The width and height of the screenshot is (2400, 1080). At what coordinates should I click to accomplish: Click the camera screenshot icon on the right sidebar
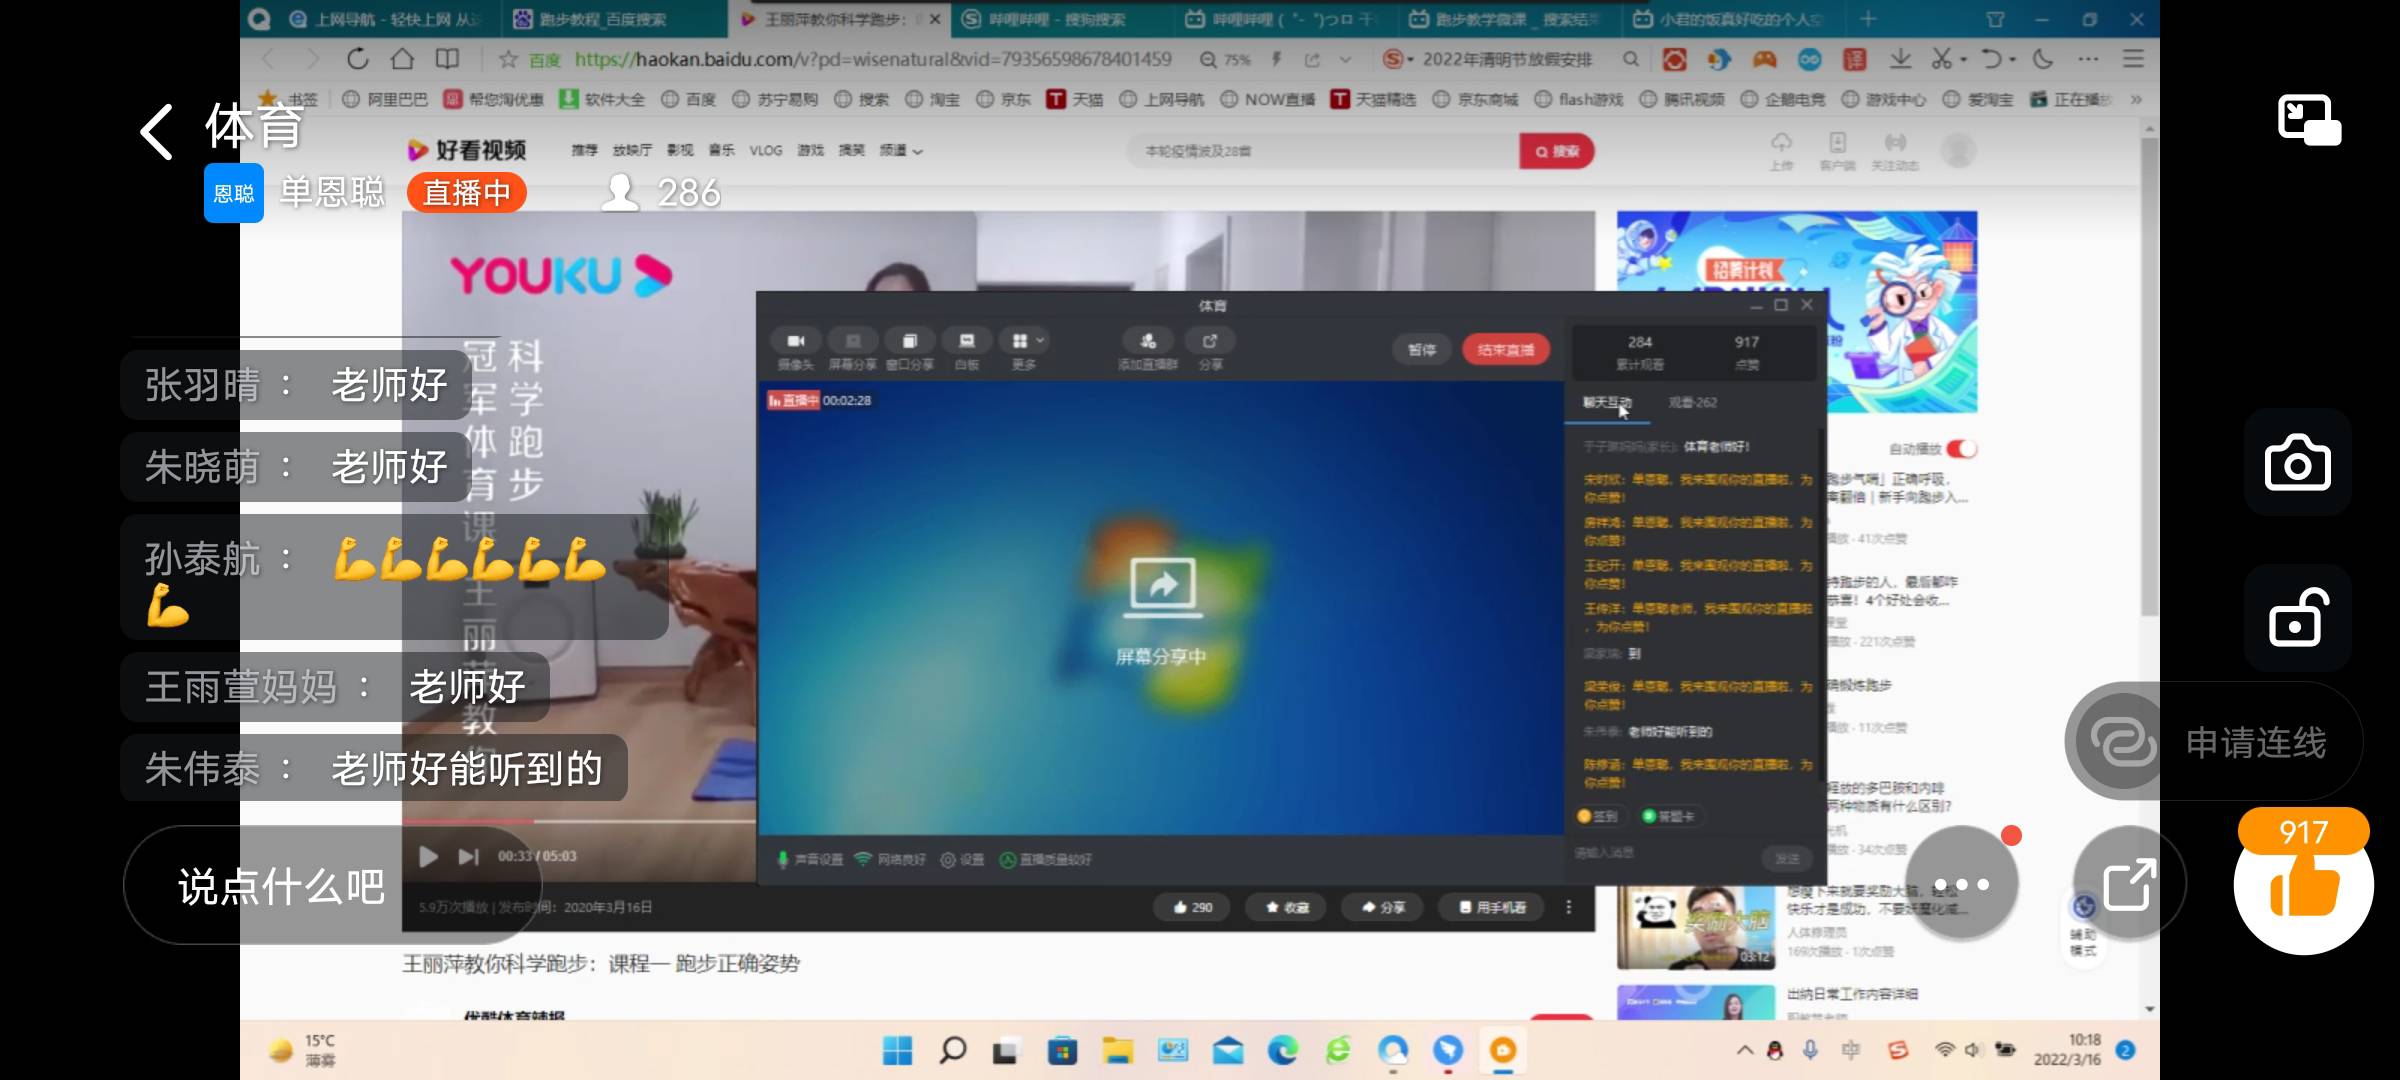(2295, 462)
